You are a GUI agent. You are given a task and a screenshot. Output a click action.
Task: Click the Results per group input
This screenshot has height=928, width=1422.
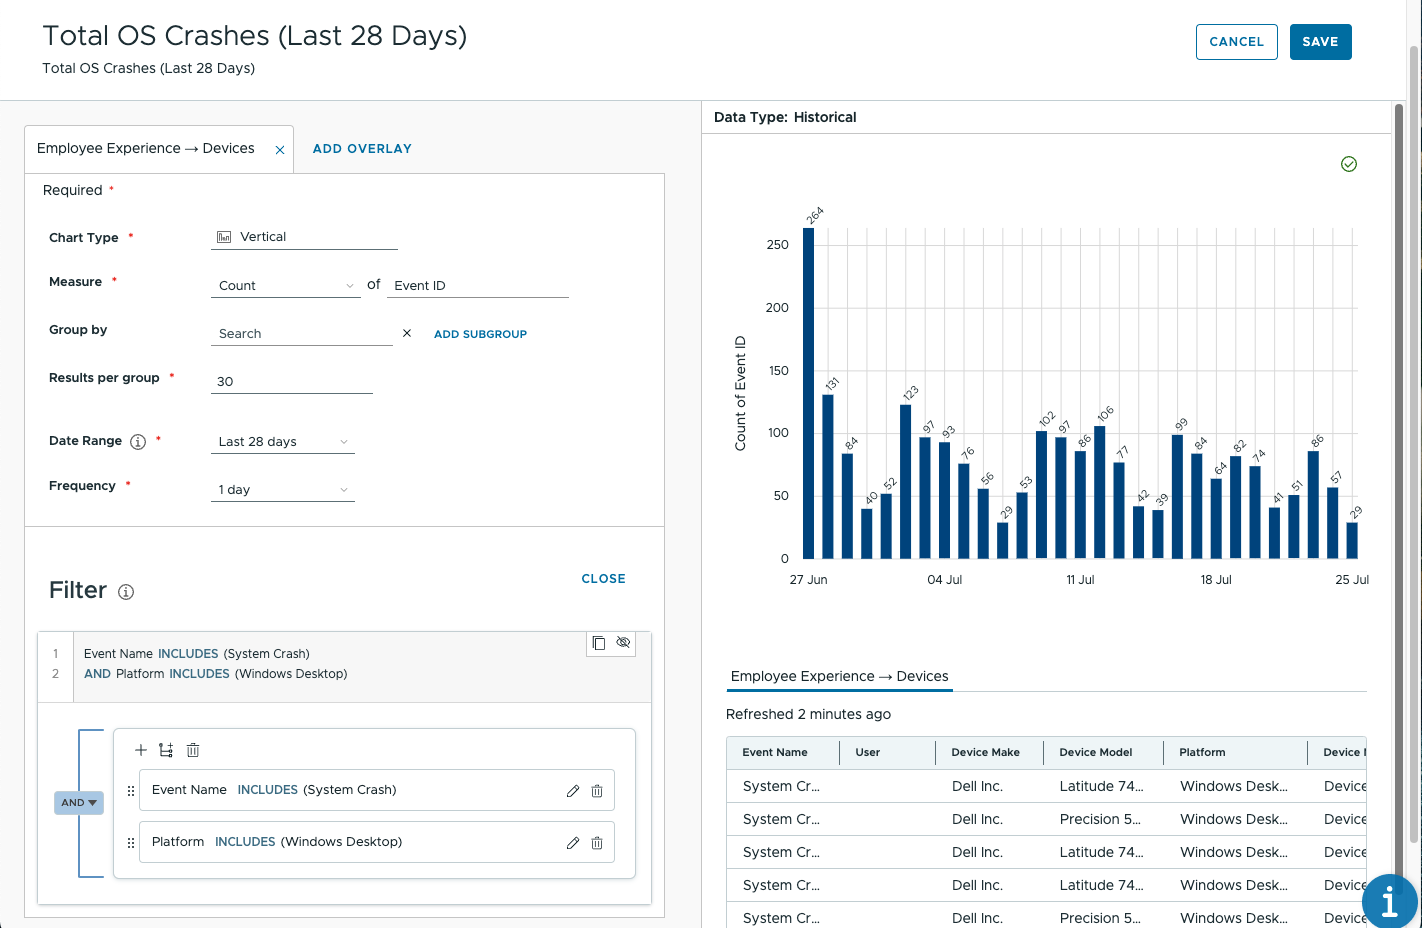(x=291, y=382)
